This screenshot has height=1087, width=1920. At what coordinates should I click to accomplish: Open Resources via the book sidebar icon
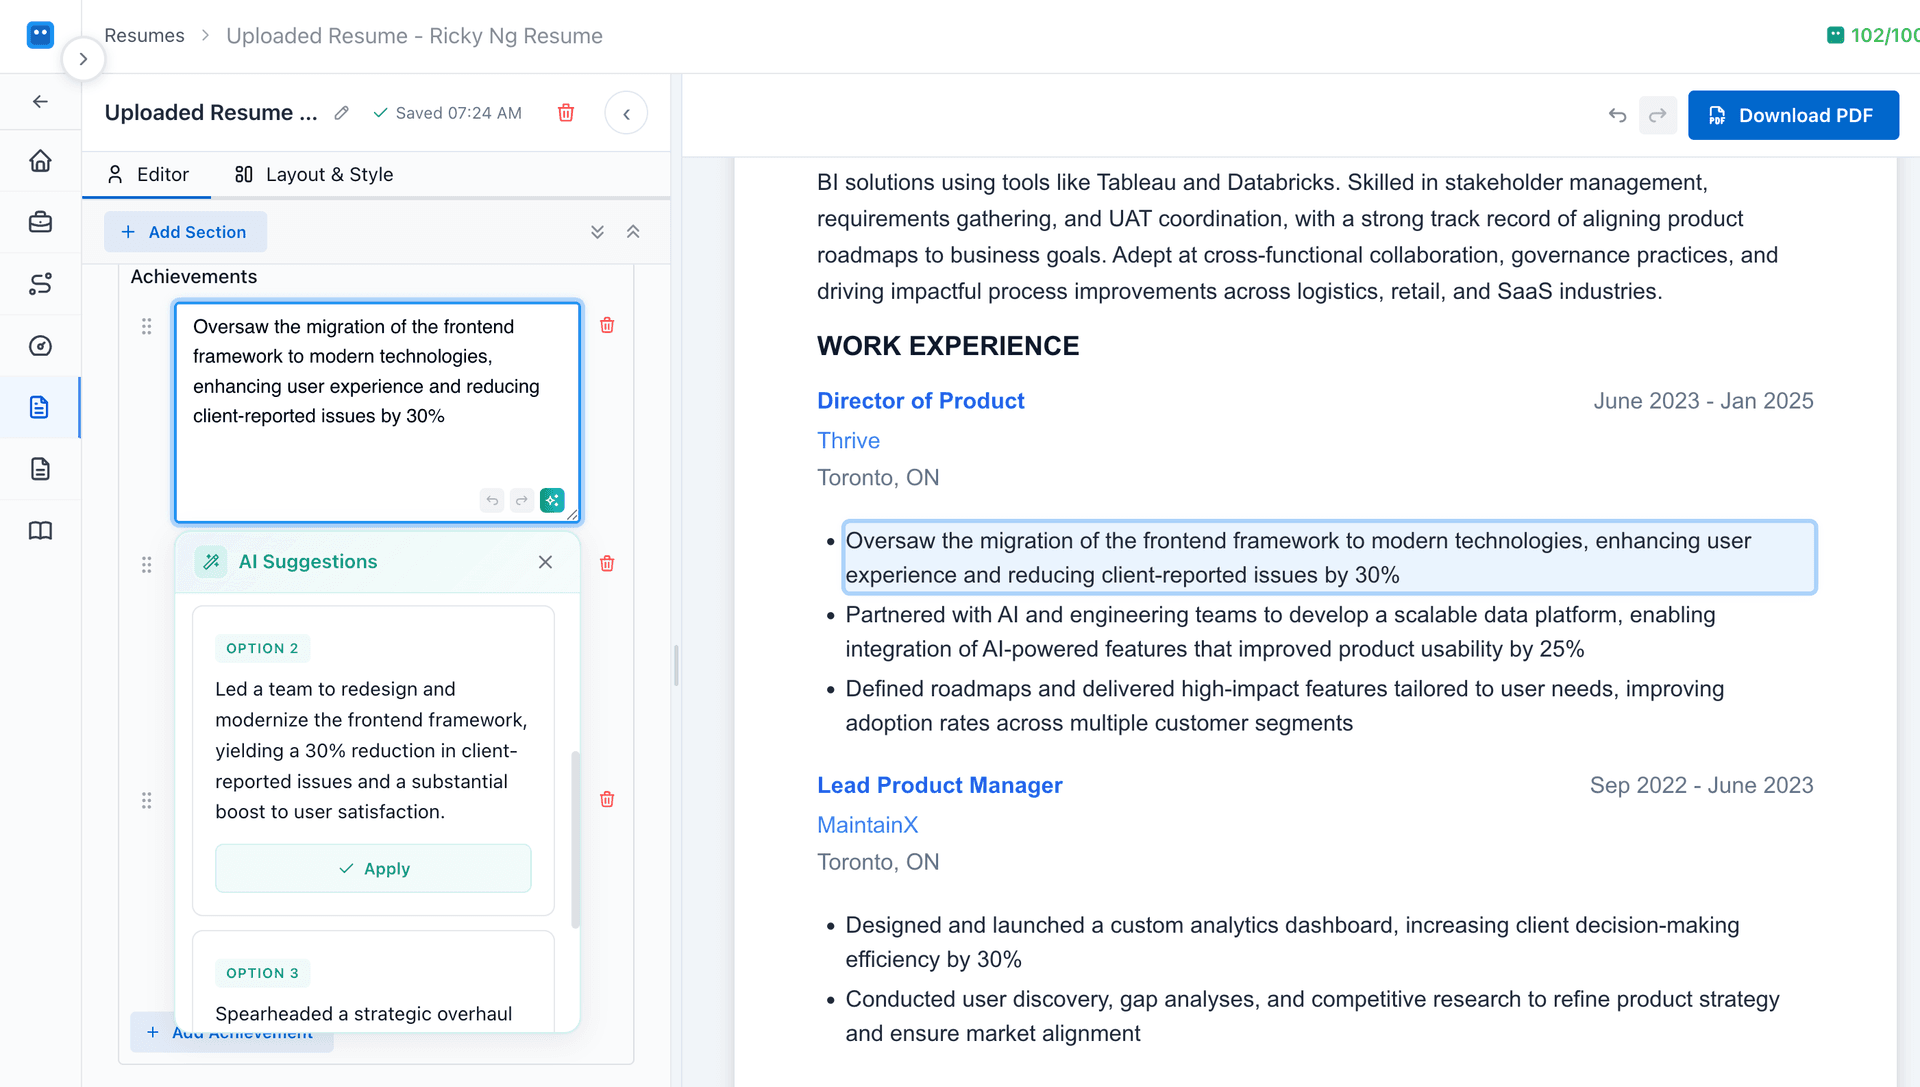[x=40, y=530]
